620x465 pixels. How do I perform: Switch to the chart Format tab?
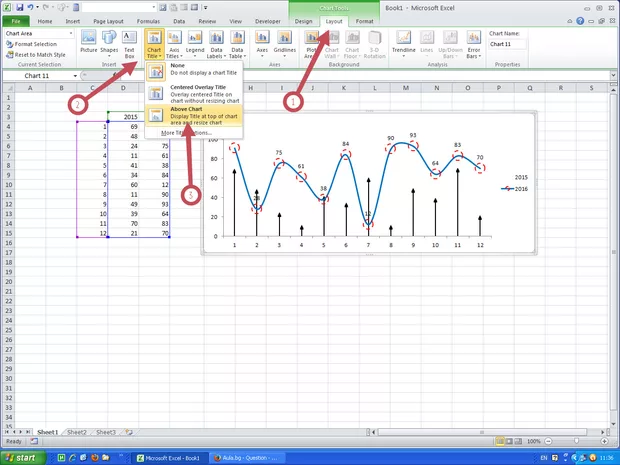pos(364,21)
